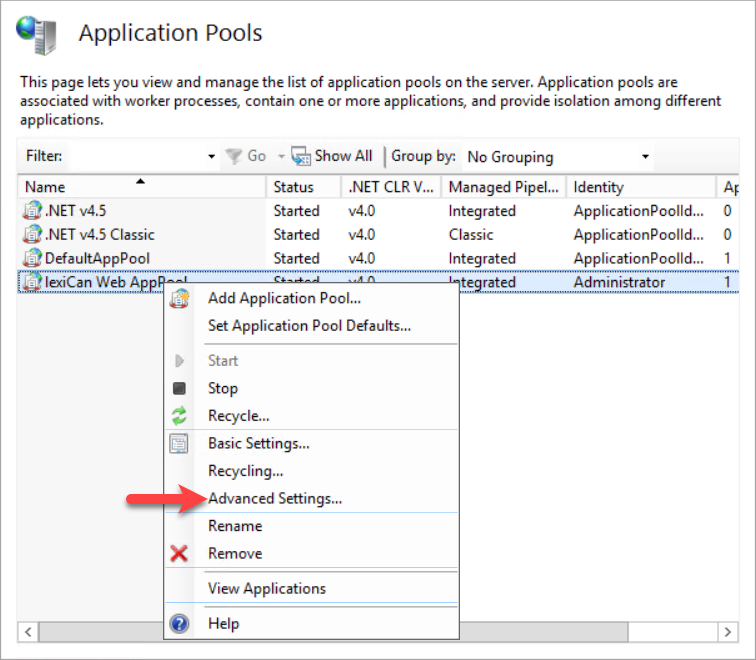The height and width of the screenshot is (660, 756).
Task: Click Set Application Pool Defaults
Action: pos(309,325)
